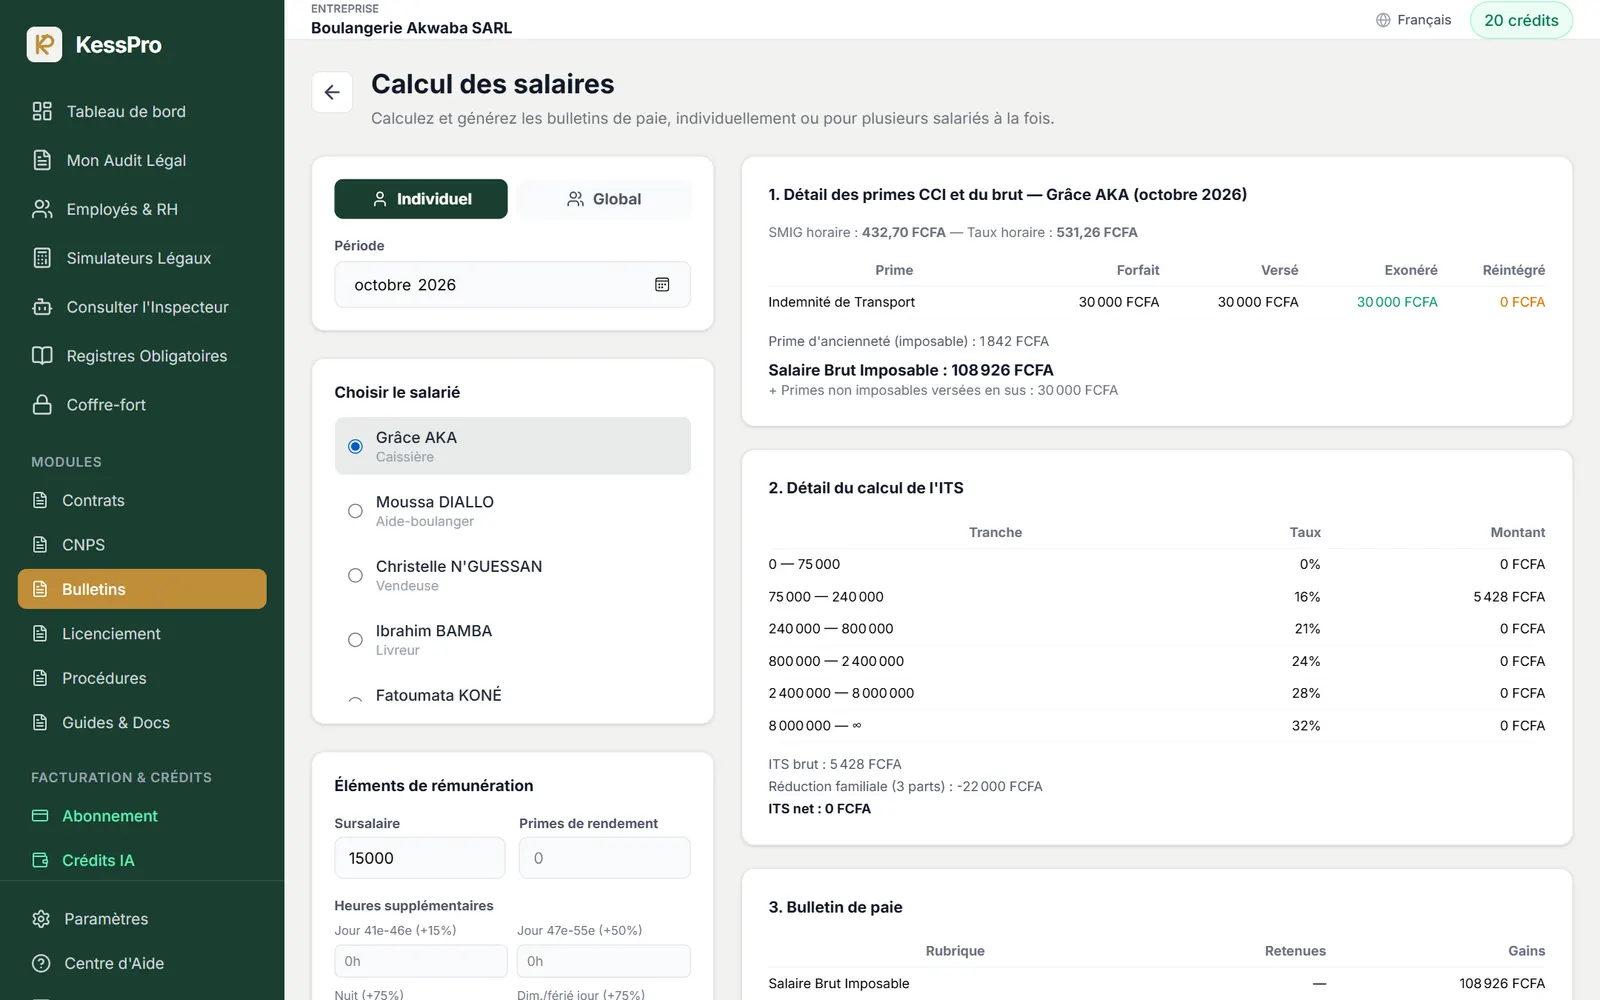Click the Primes de rendement input

click(x=605, y=858)
